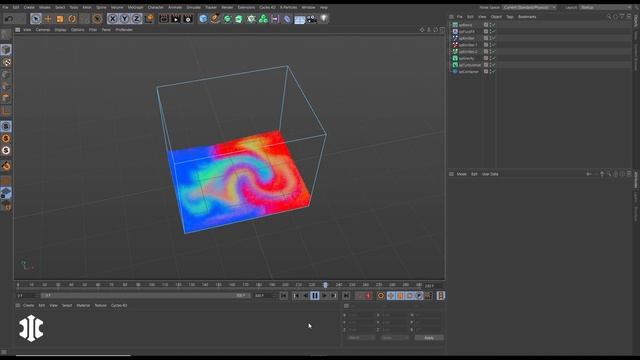The image size is (640, 360).
Task: Click the Make Editable icon
Action: 6,35
